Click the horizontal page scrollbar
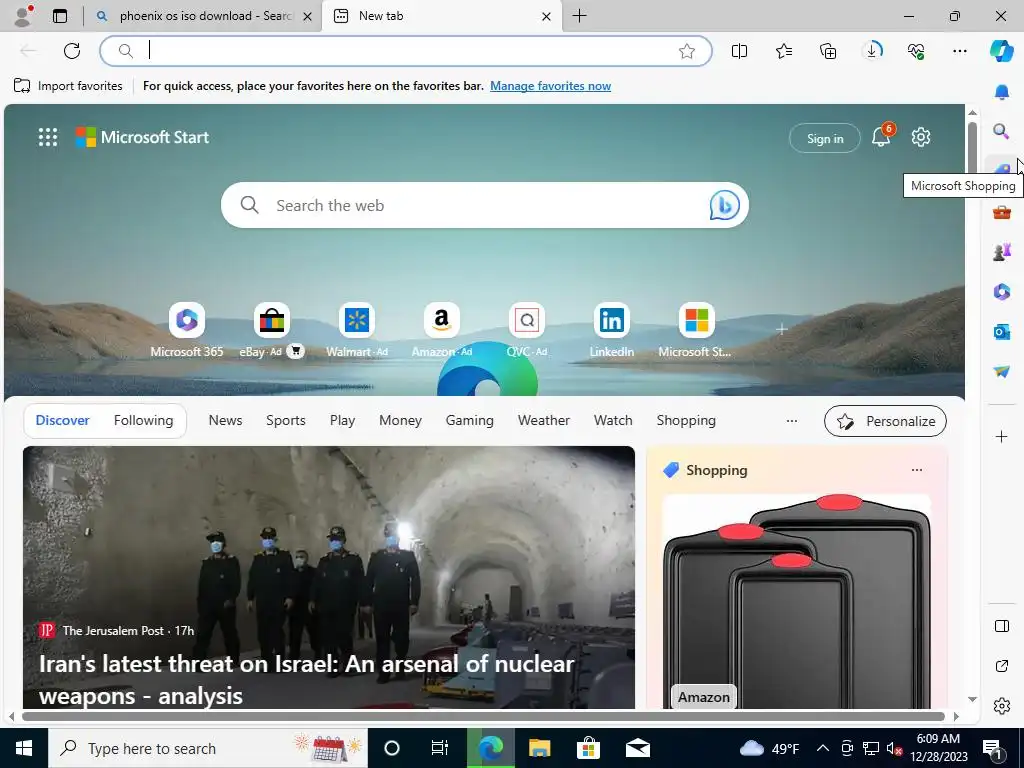 click(483, 716)
